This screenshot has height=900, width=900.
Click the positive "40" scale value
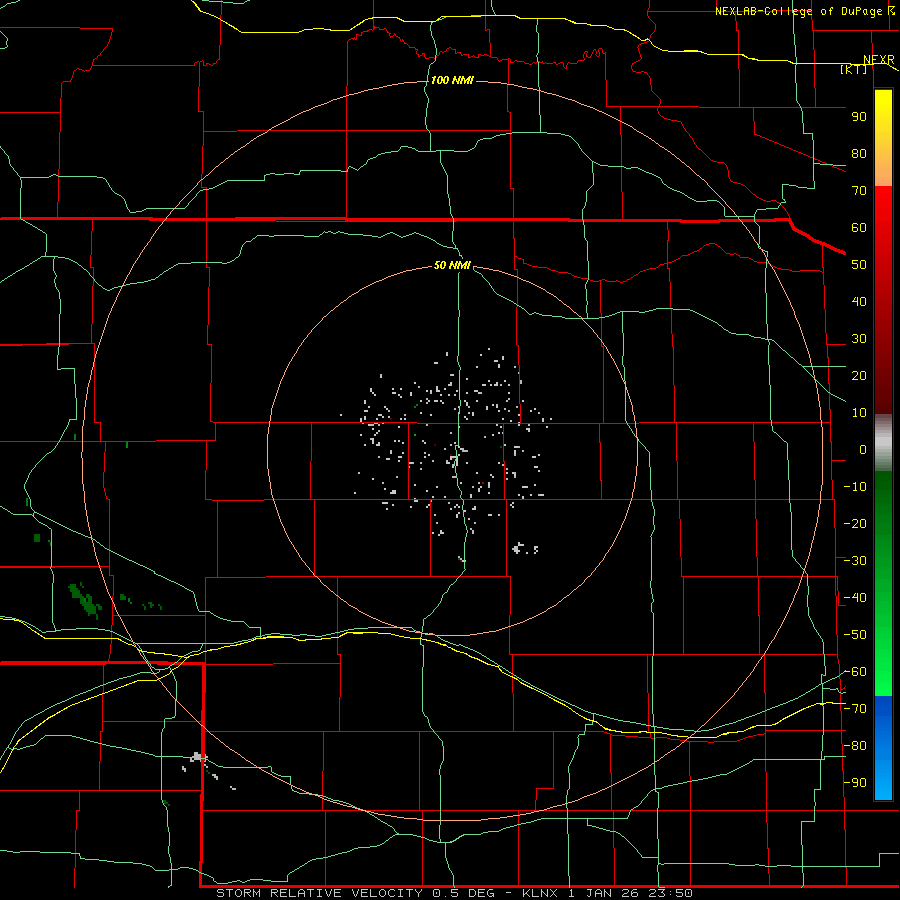859,301
